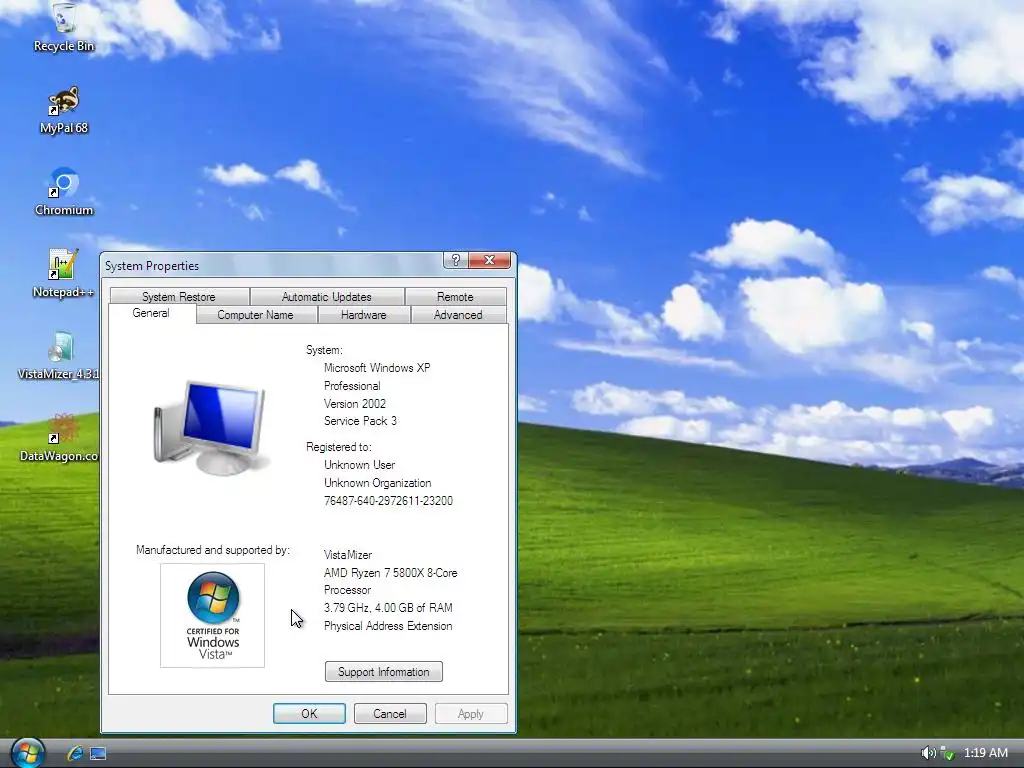Open the Recycle Bin desktop icon
Image resolution: width=1024 pixels, height=768 pixels.
point(63,26)
